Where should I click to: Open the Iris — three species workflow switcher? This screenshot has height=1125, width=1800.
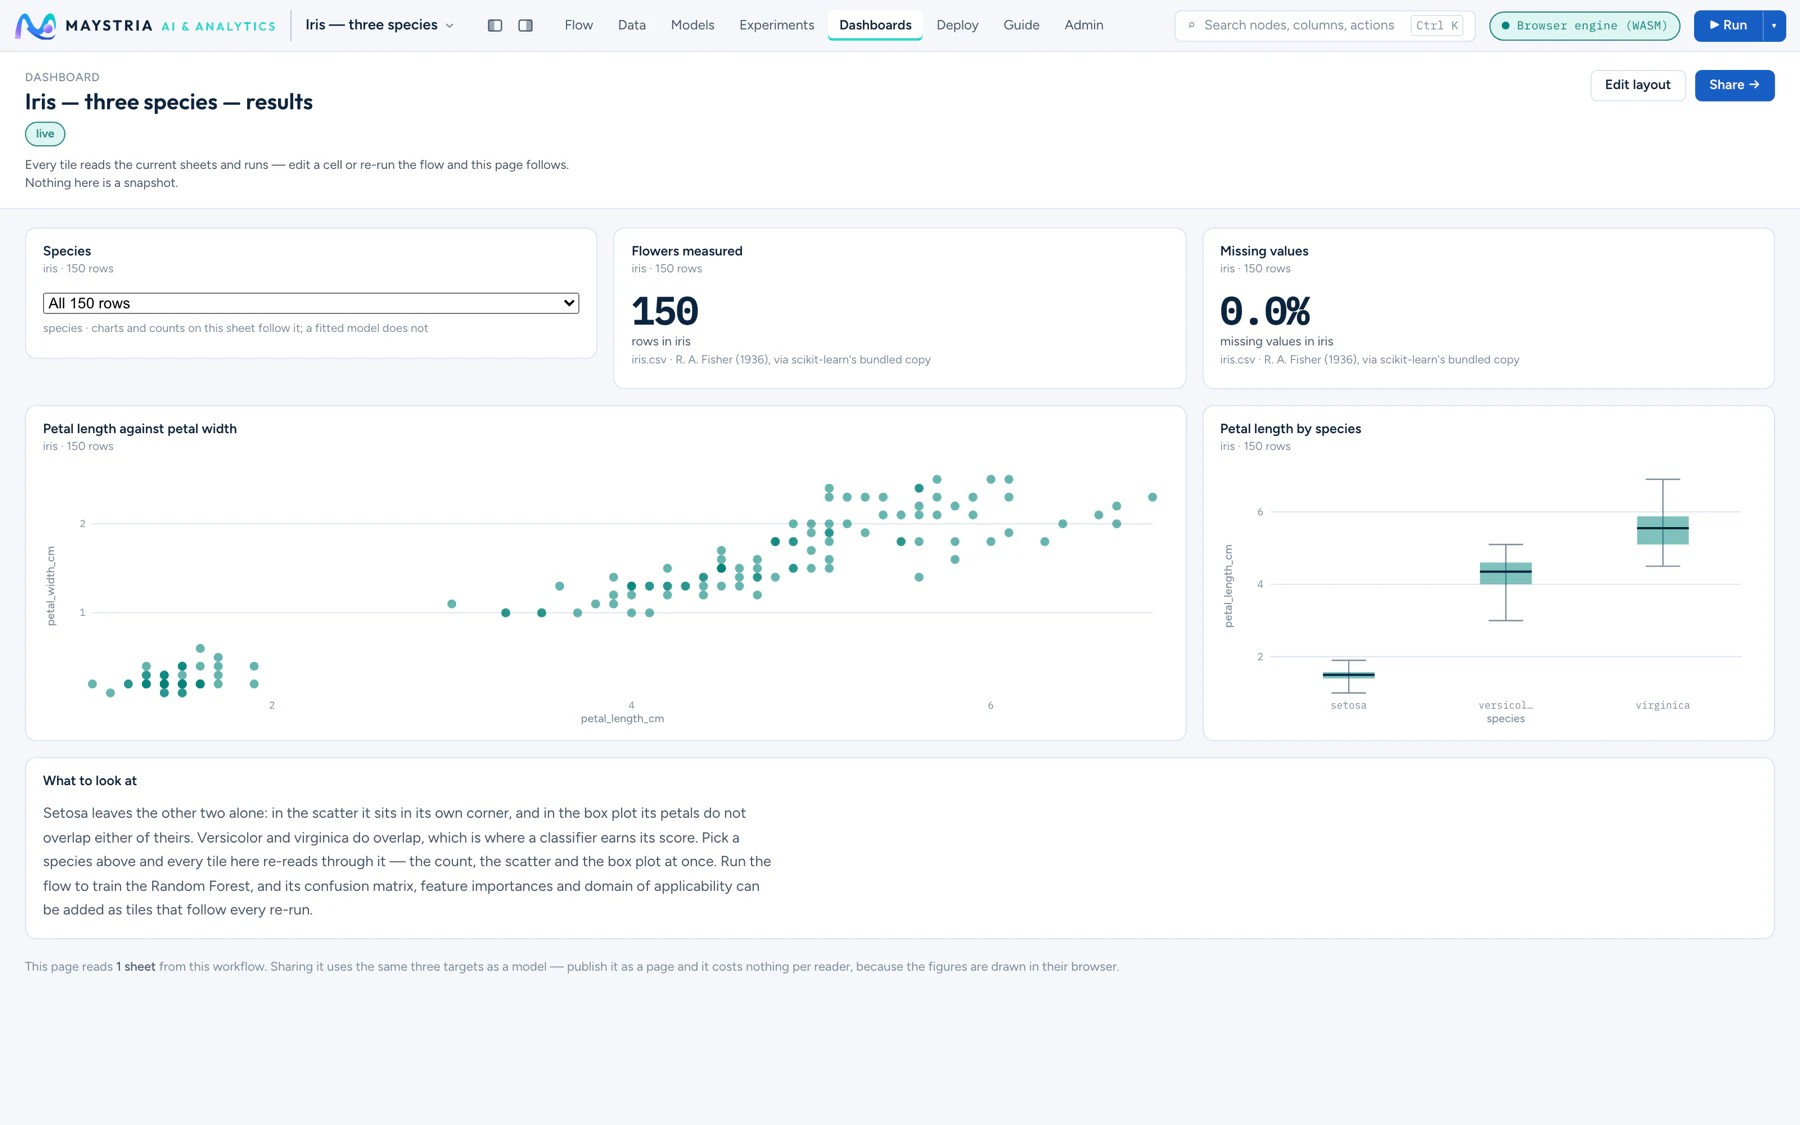pyautogui.click(x=380, y=25)
